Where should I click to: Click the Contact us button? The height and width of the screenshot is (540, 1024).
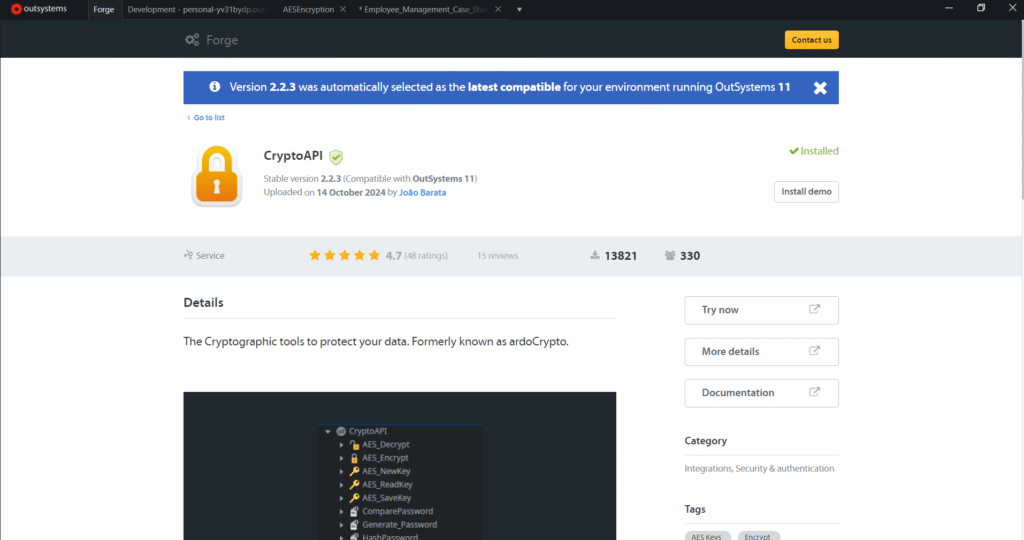click(811, 40)
